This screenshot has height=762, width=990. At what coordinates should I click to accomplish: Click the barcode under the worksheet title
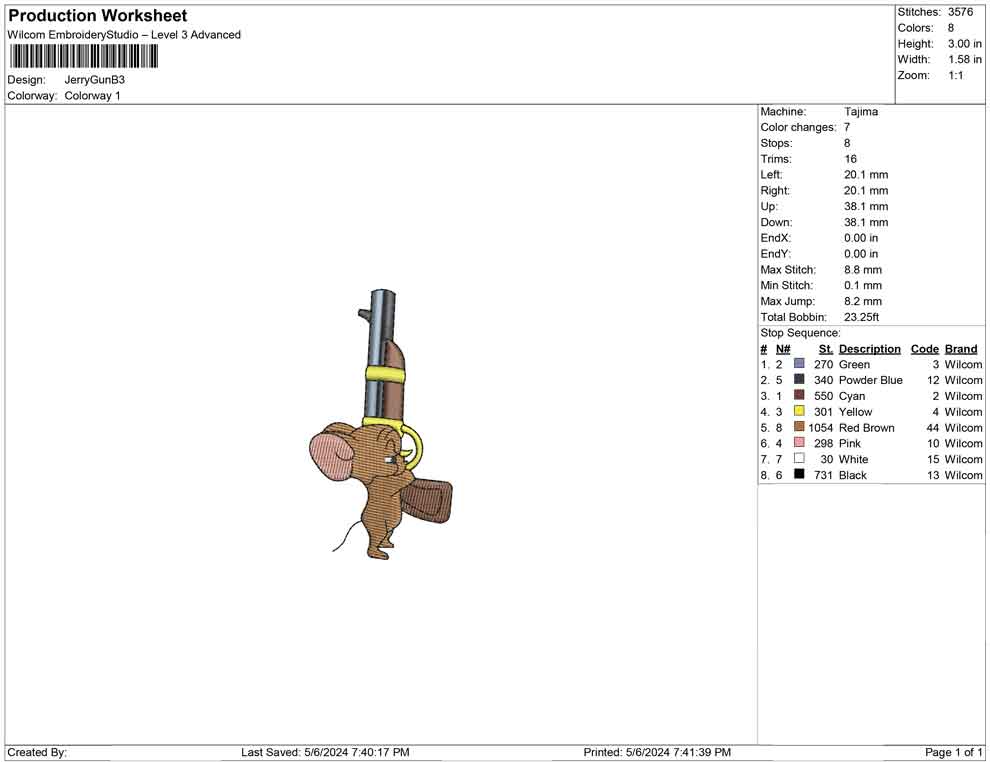(x=83, y=57)
